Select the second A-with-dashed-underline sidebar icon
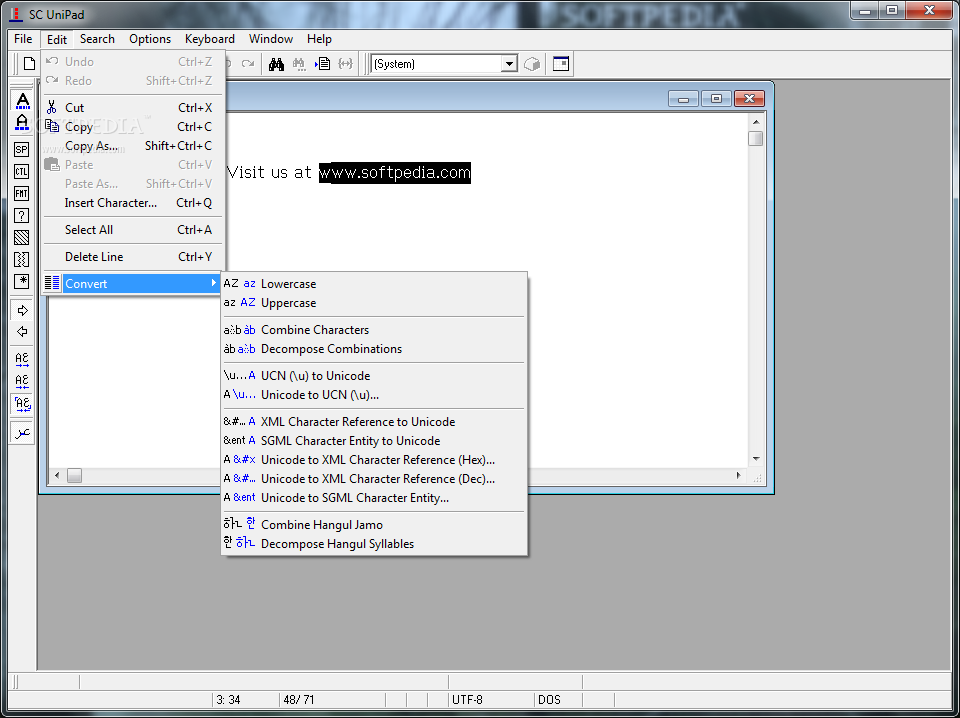Image resolution: width=960 pixels, height=718 pixels. pos(22,122)
